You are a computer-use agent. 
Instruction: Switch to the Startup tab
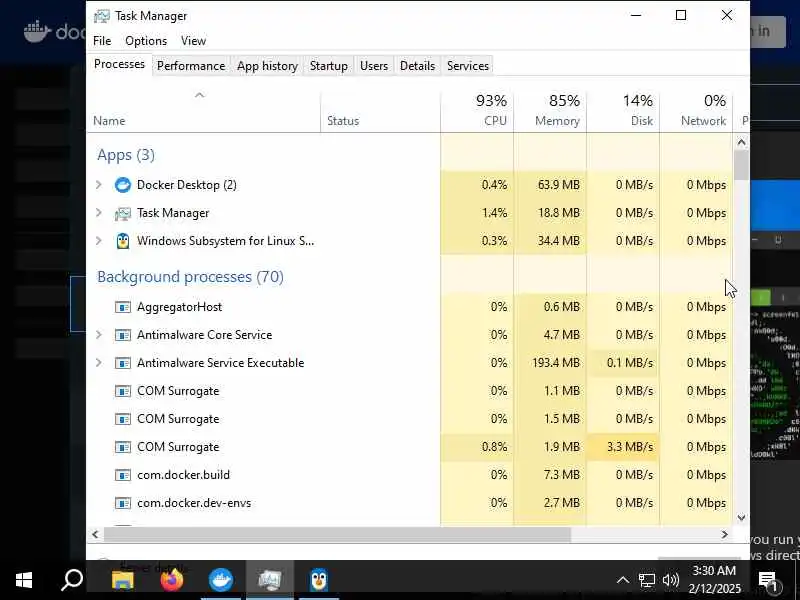point(329,66)
